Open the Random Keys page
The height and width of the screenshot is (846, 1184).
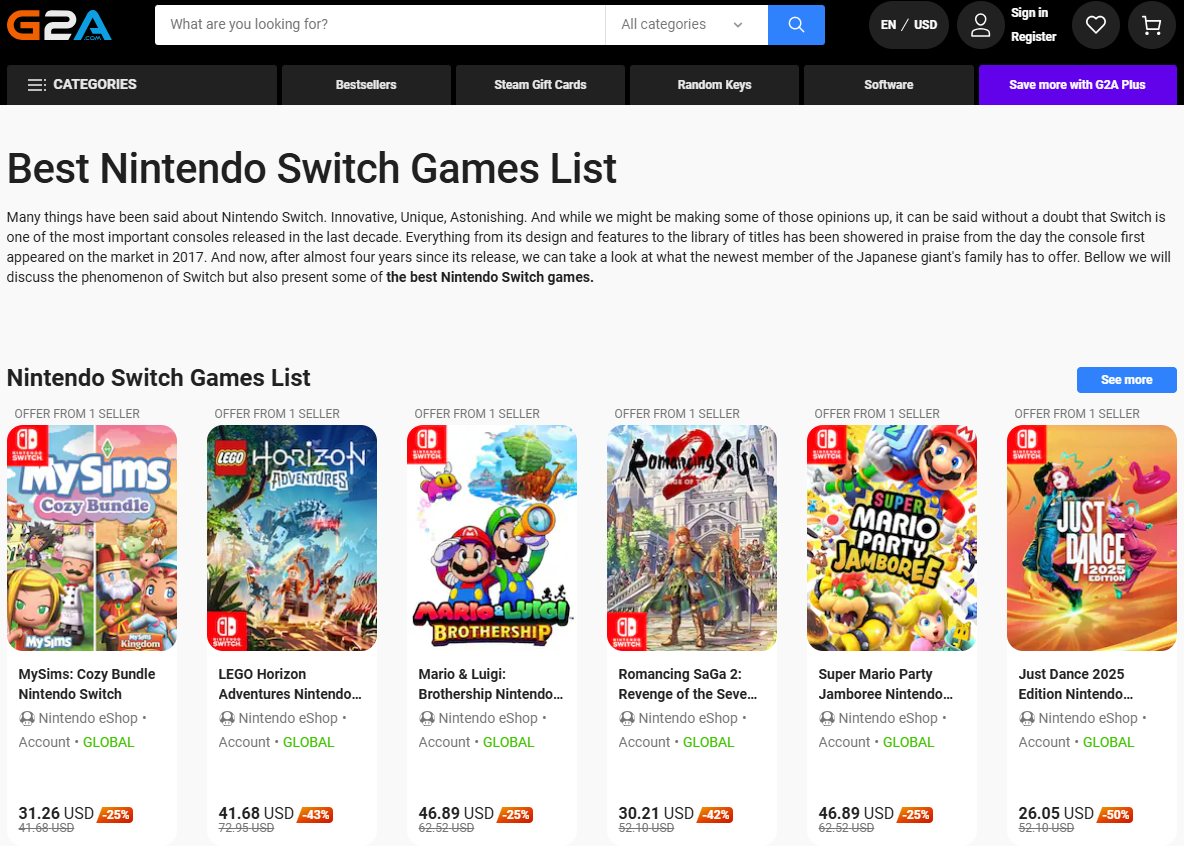click(x=713, y=84)
